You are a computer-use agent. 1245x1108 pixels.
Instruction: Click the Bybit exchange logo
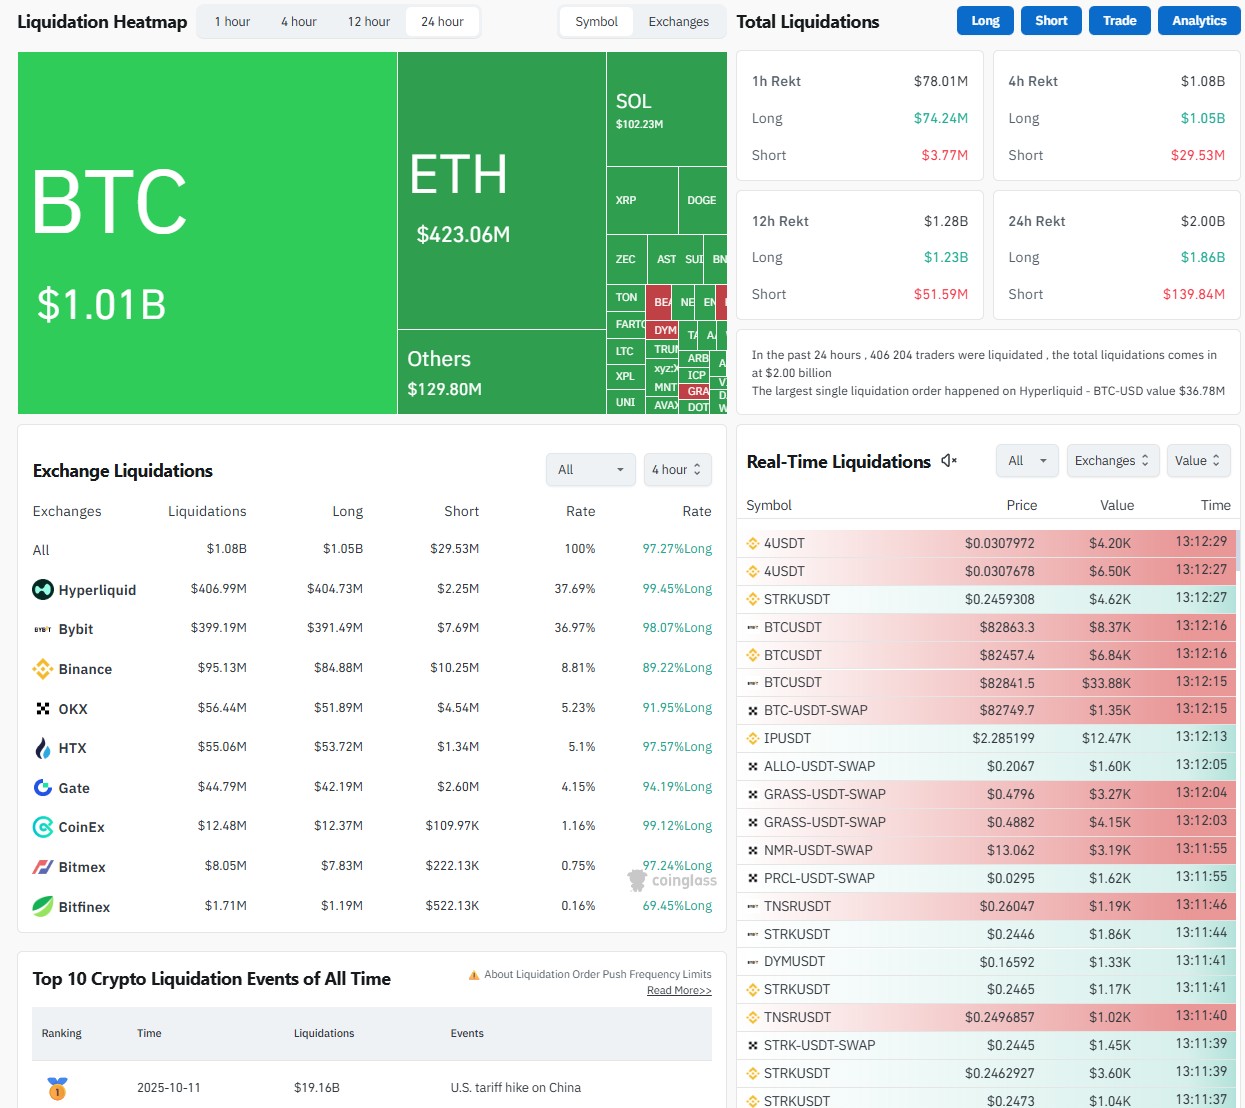42,629
